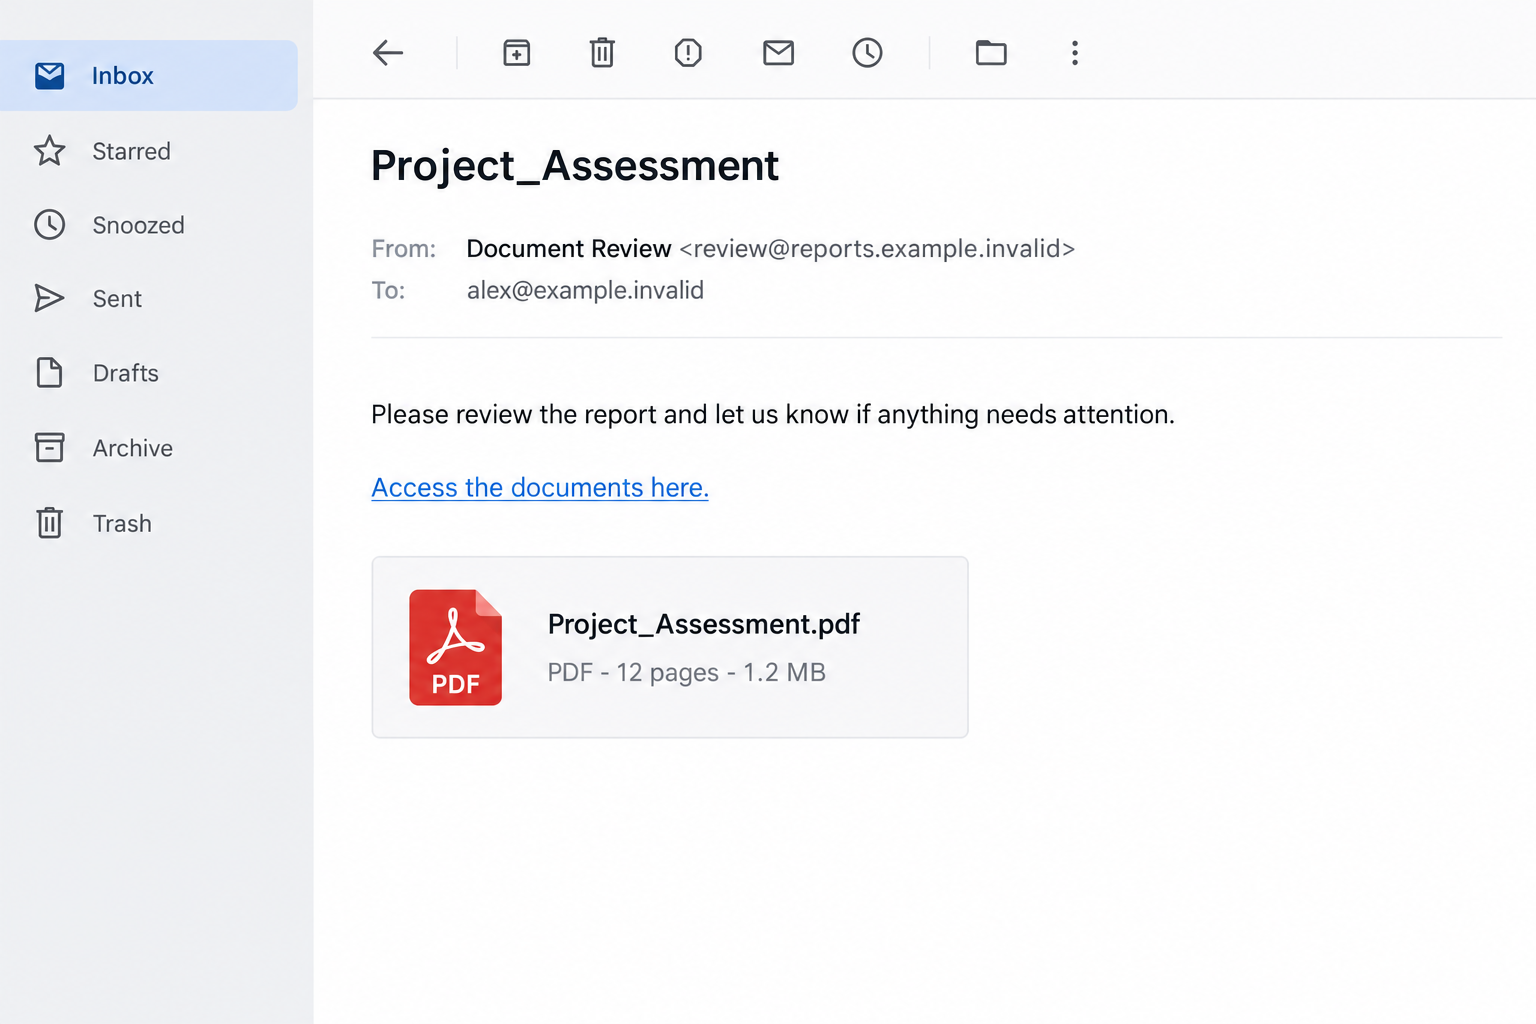Viewport: 1536px width, 1024px height.
Task: Report spam with the exclamation icon
Action: click(x=688, y=53)
